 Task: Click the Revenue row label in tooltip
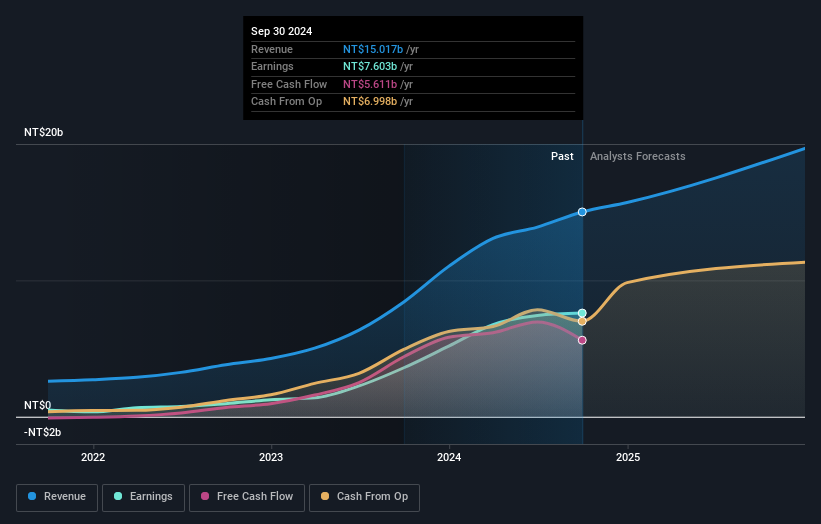pos(272,49)
